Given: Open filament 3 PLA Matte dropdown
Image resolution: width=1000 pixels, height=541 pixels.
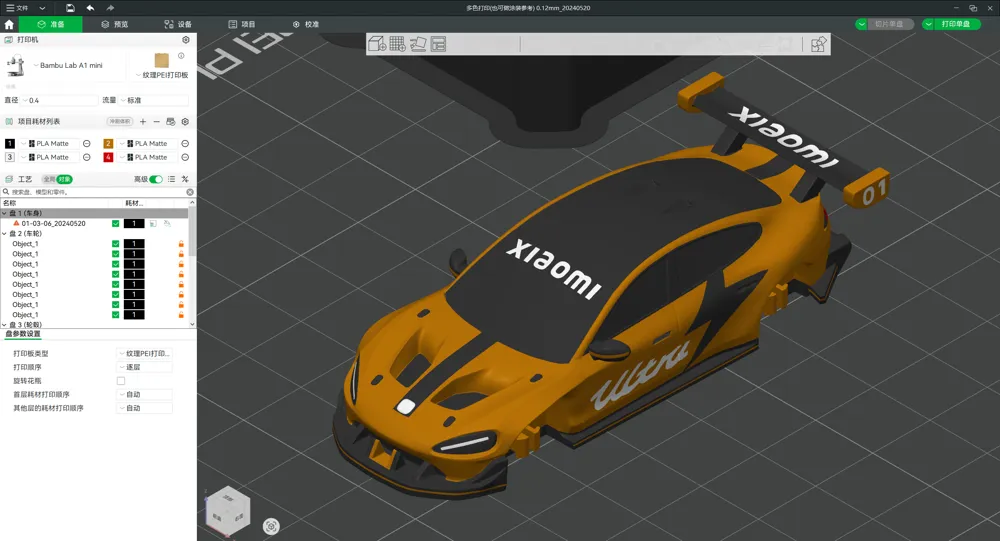Looking at the screenshot, I should [x=49, y=157].
